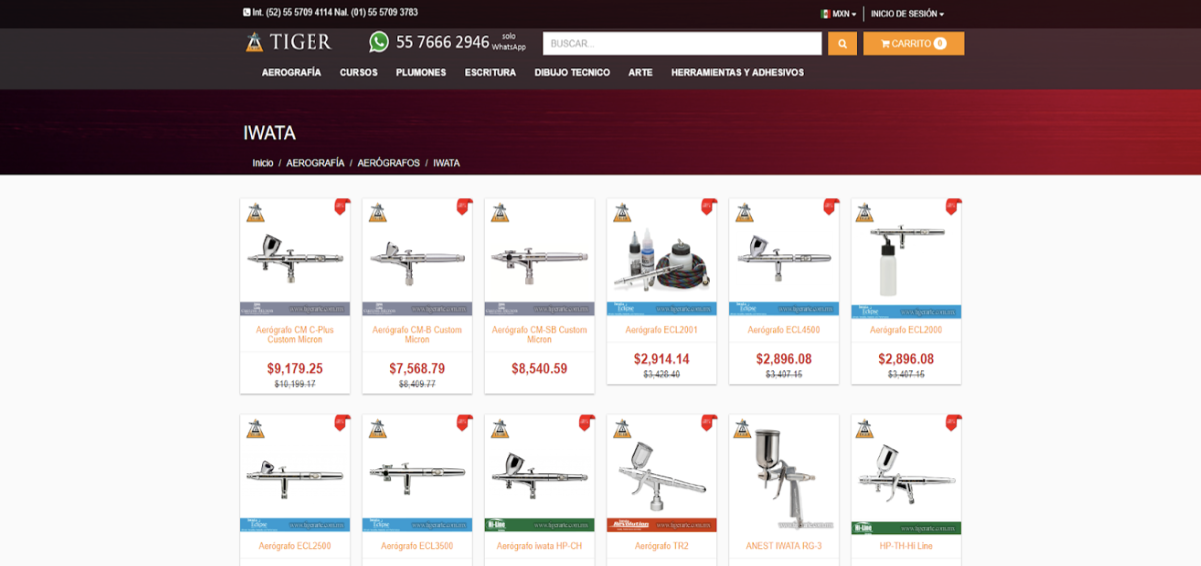This screenshot has height=566, width=1201.
Task: Click red discount badge on ECL2000 card
Action: tap(953, 206)
